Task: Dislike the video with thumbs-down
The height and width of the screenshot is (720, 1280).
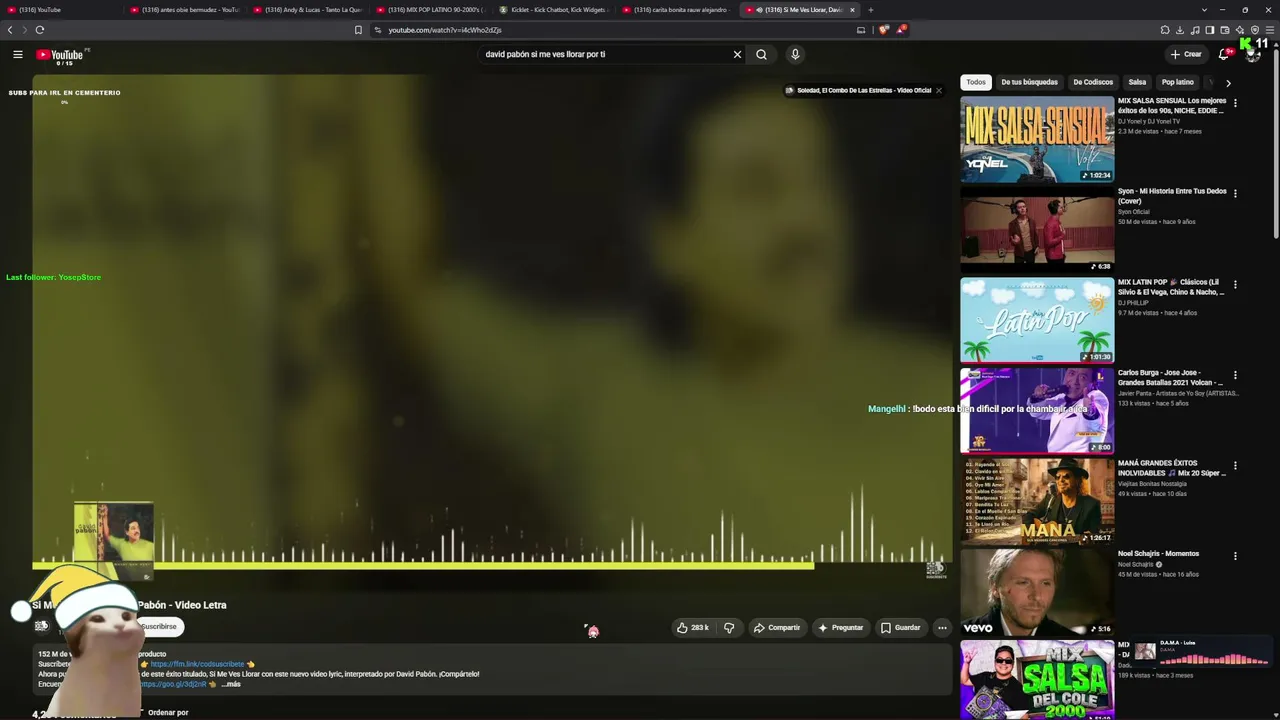Action: coord(729,628)
